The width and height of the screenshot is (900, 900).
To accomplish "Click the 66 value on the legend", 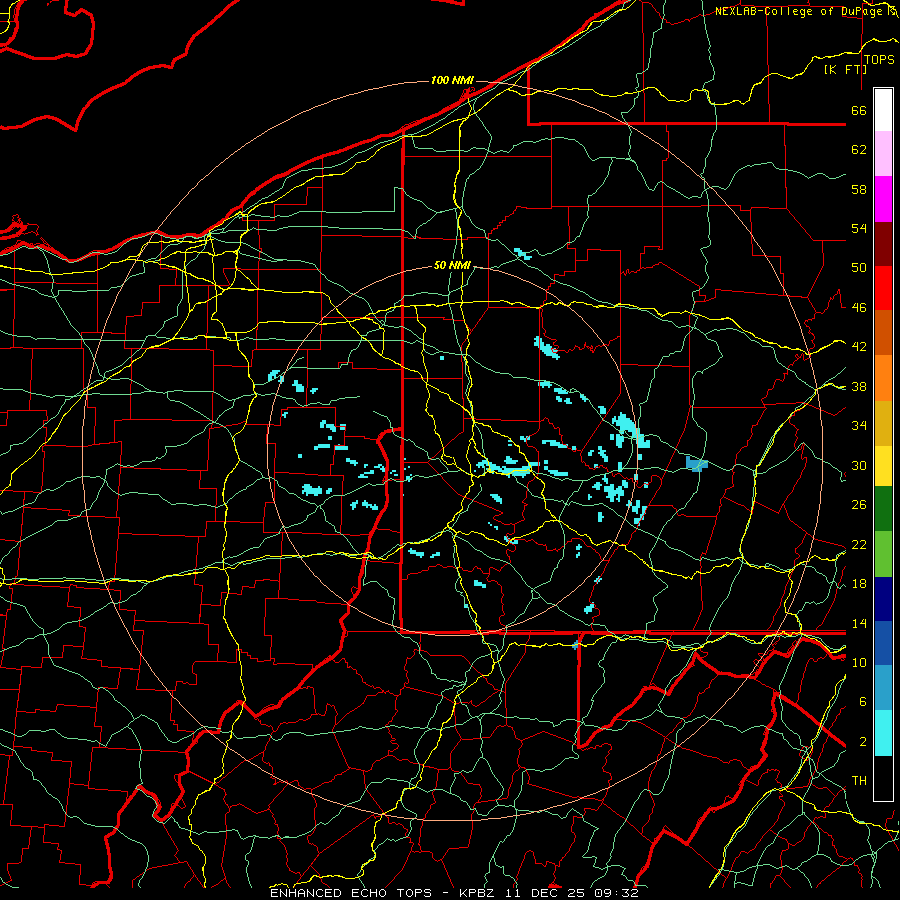I will [859, 110].
